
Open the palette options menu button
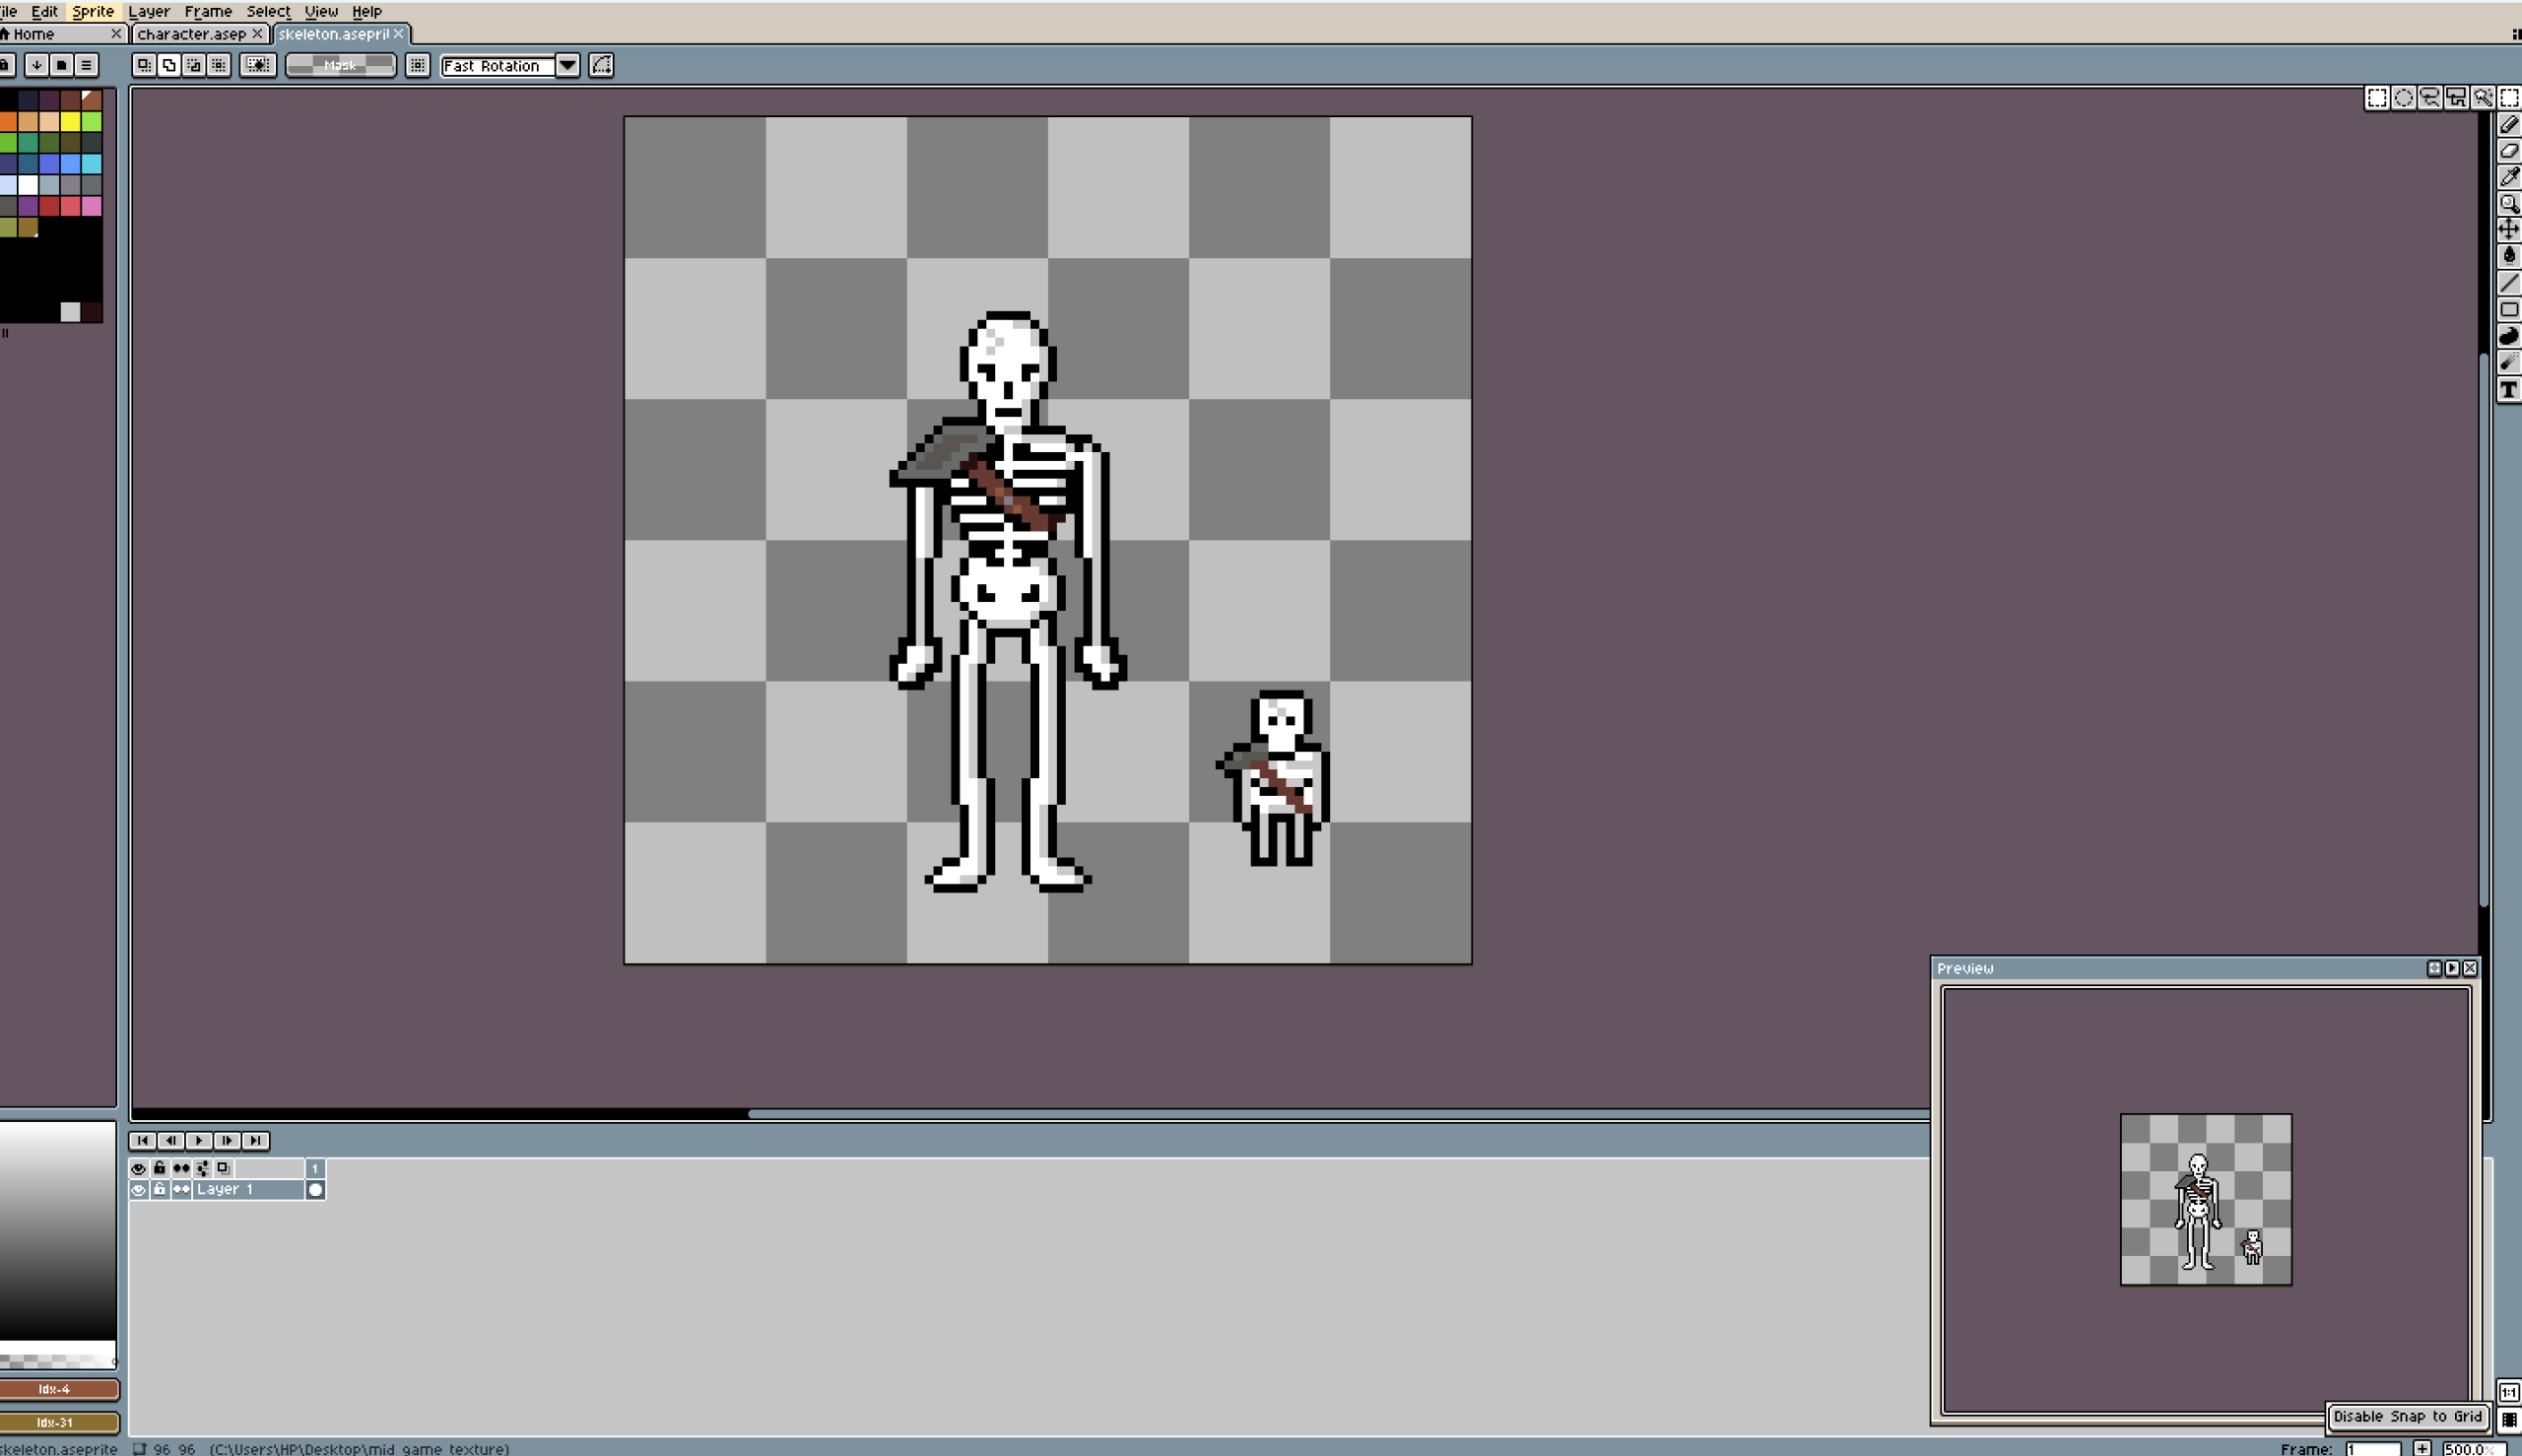tap(87, 66)
